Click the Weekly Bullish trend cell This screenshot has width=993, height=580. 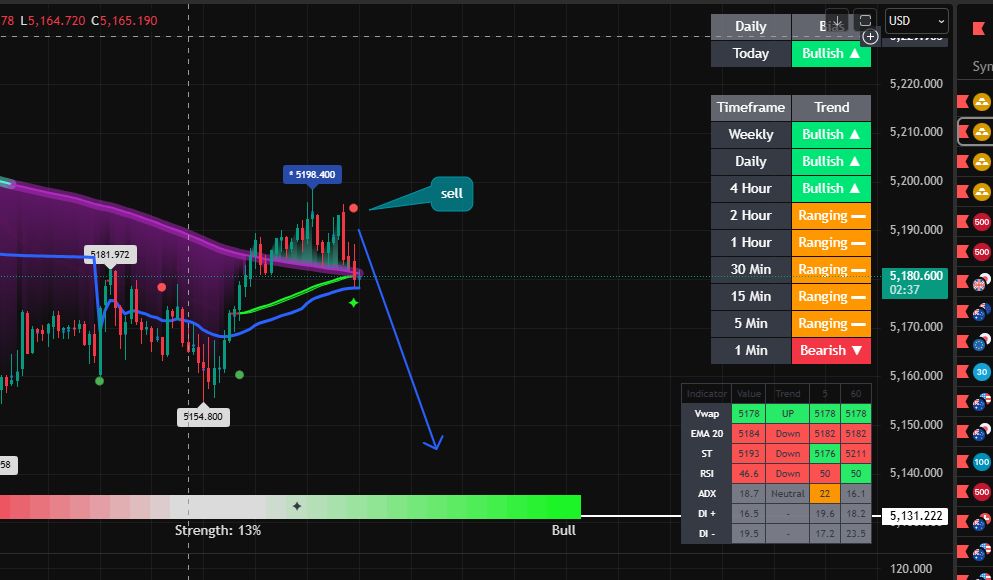tap(830, 134)
